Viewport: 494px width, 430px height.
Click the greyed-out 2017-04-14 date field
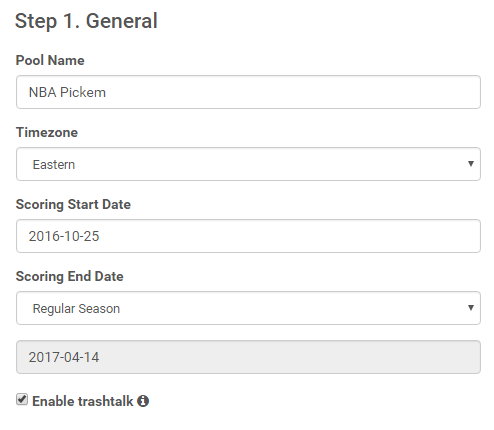pyautogui.click(x=248, y=357)
